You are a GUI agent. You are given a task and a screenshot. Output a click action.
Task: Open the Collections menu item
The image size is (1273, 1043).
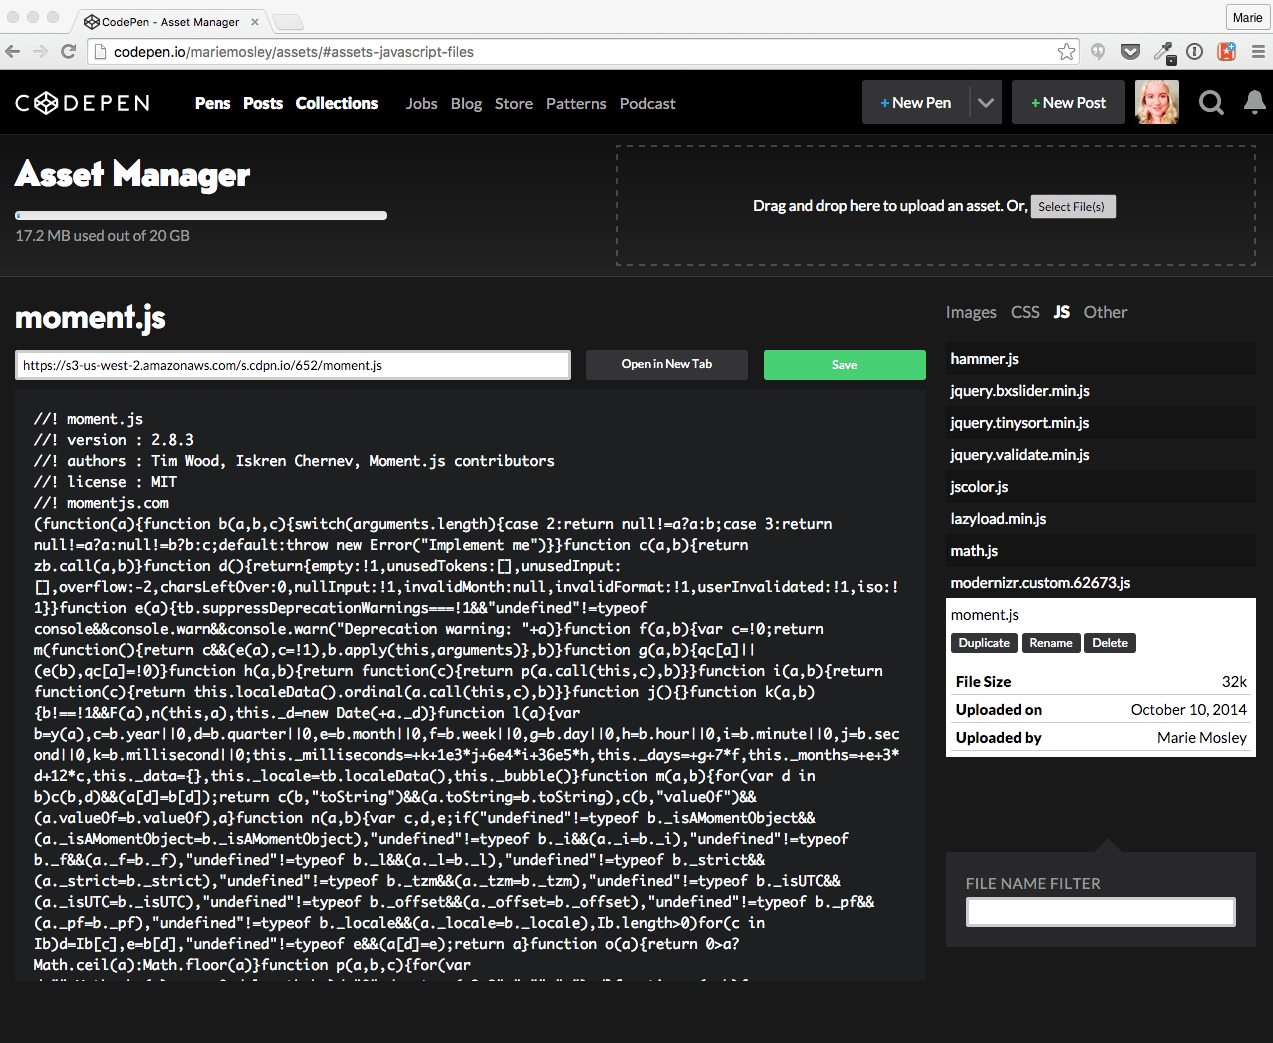pos(336,103)
